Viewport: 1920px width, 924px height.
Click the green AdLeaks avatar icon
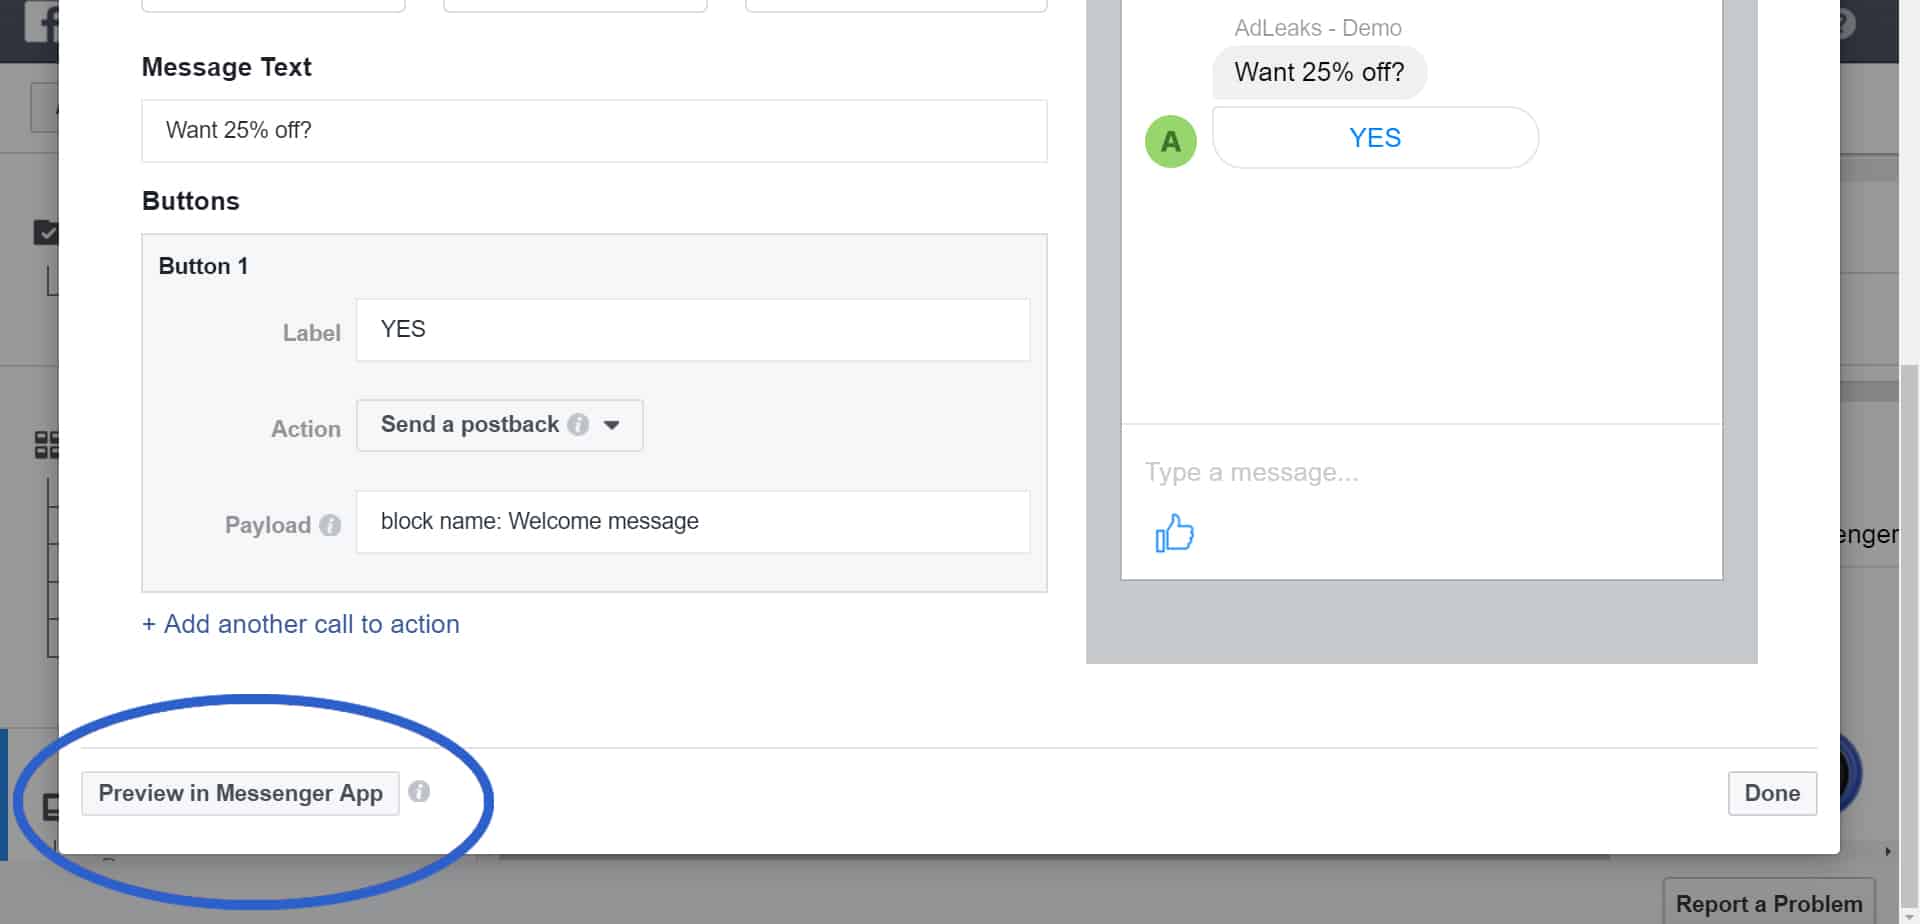coord(1170,141)
